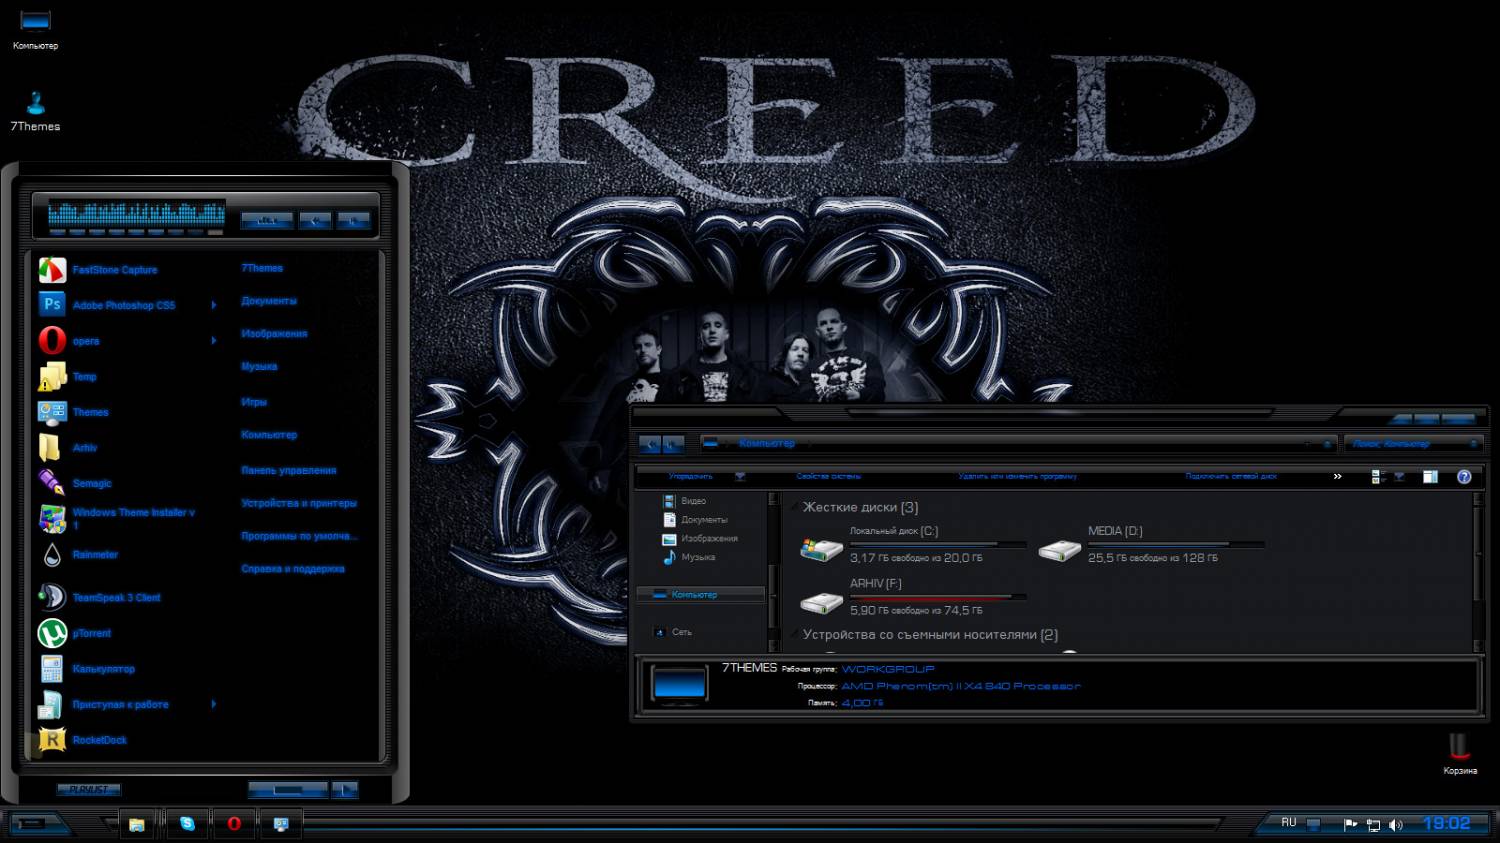Image resolution: width=1500 pixels, height=843 pixels.
Task: Expand the Adobe Photoshop CS5 submenu arrow
Action: tap(213, 305)
